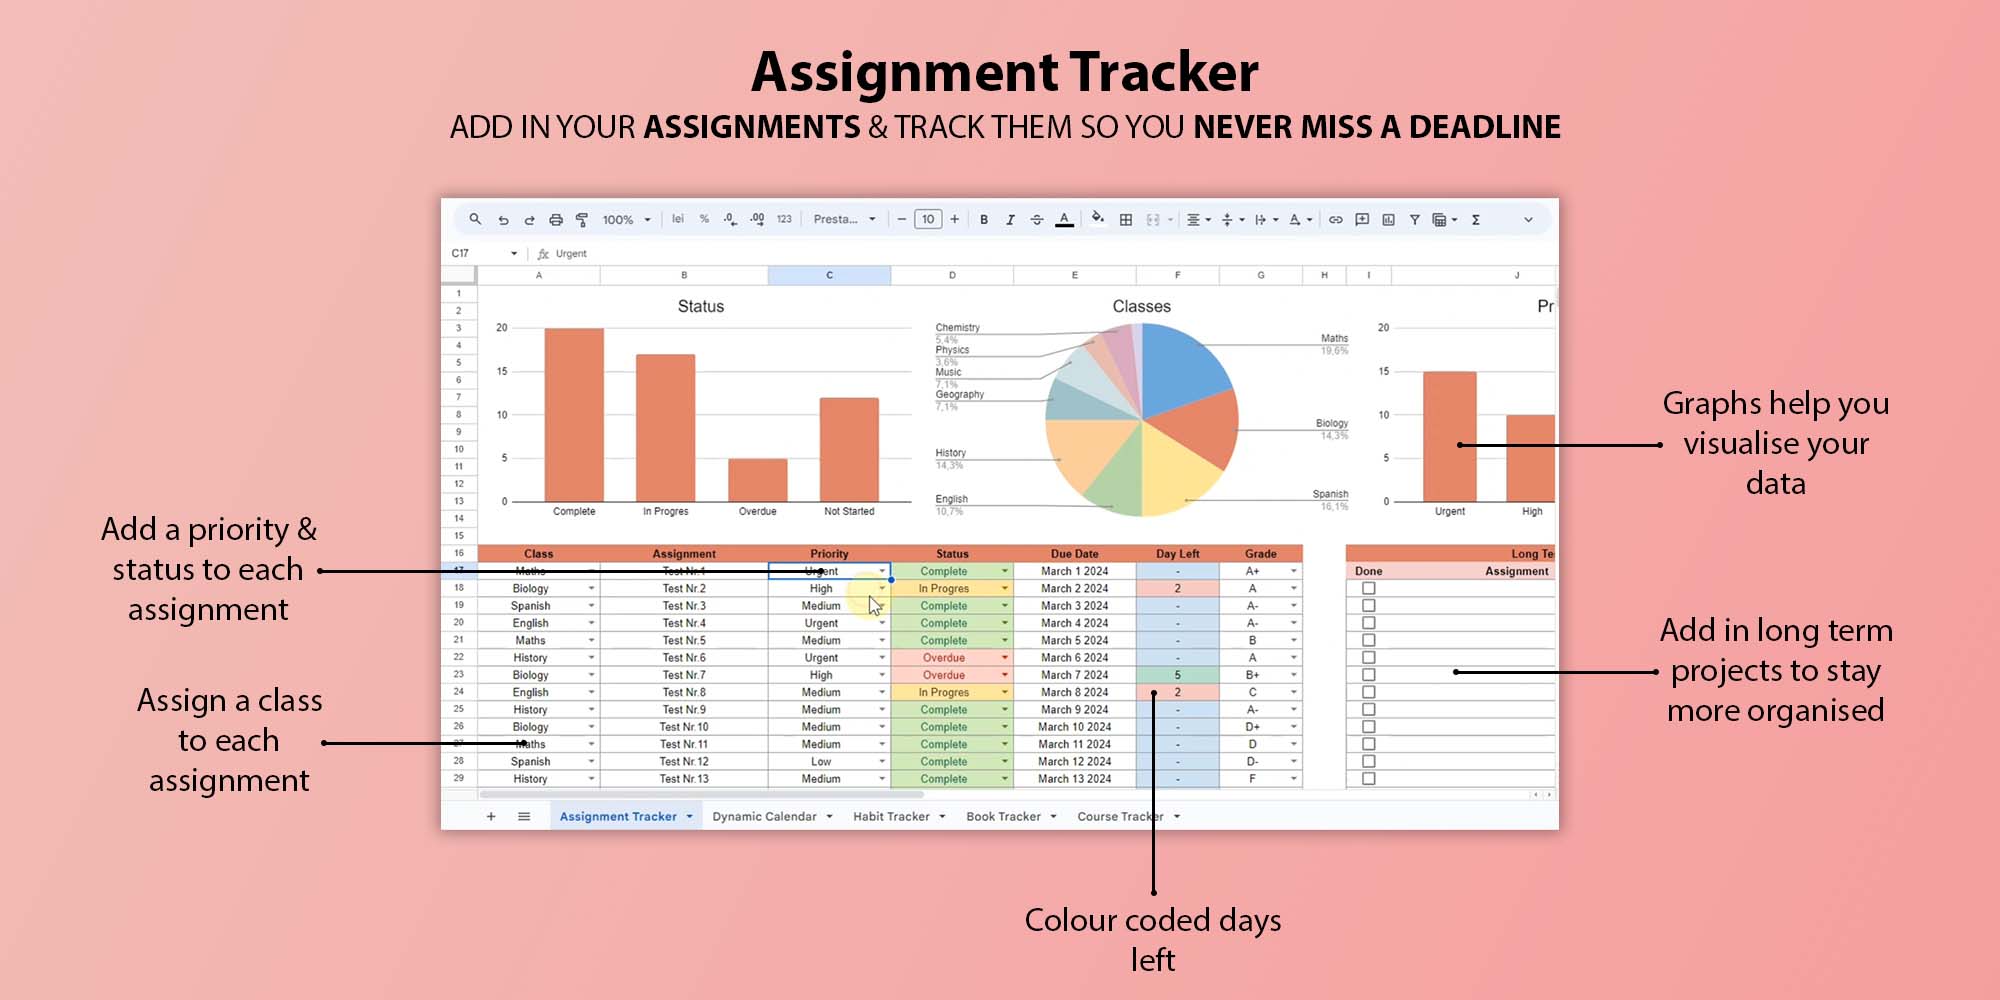Click the all sheets list button
This screenshot has width=2000, height=1000.
coord(524,817)
